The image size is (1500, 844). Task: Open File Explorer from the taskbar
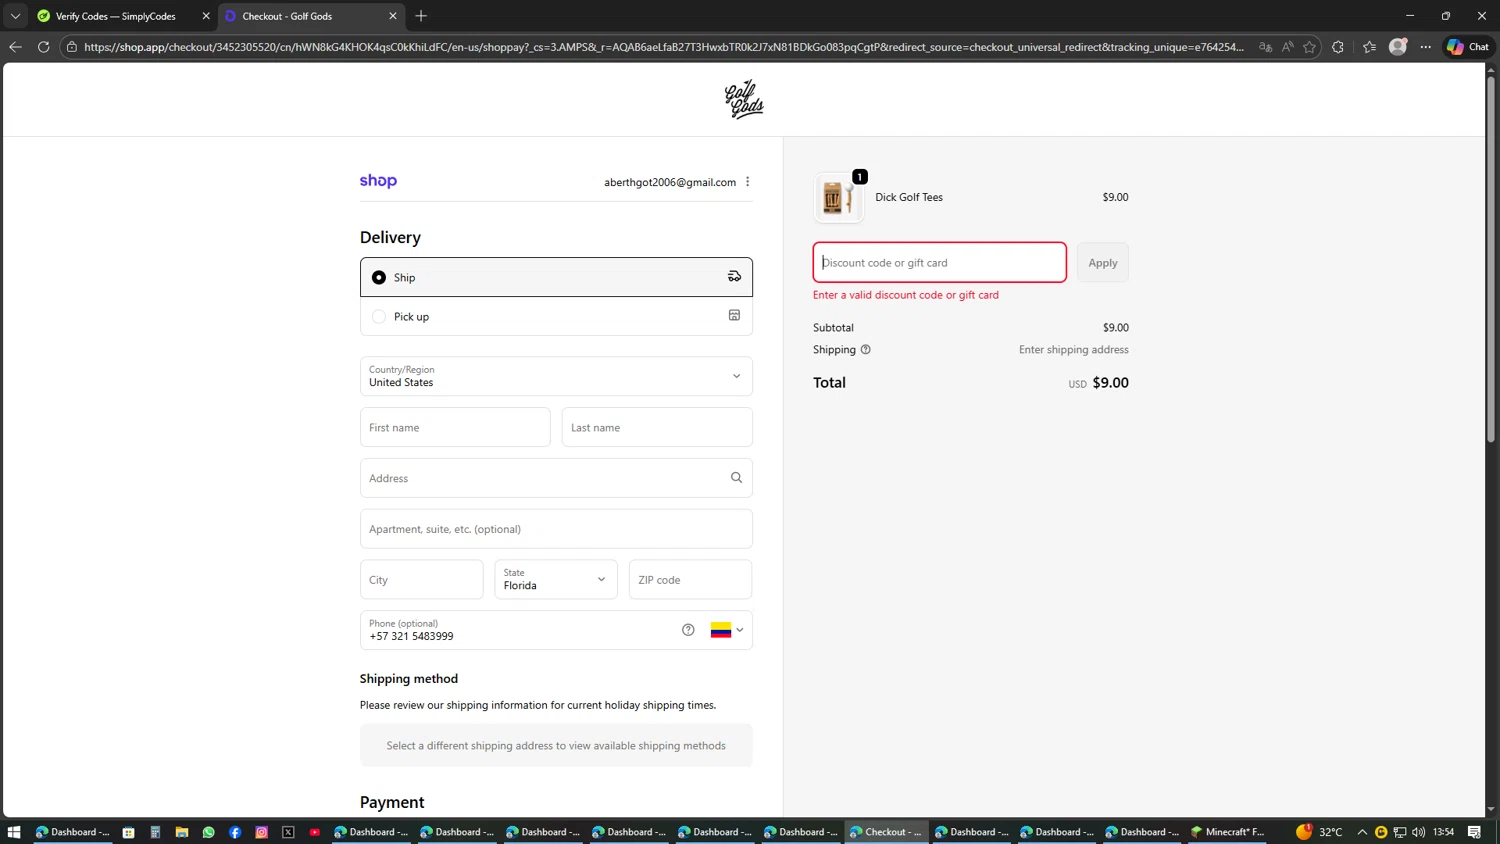tap(182, 832)
